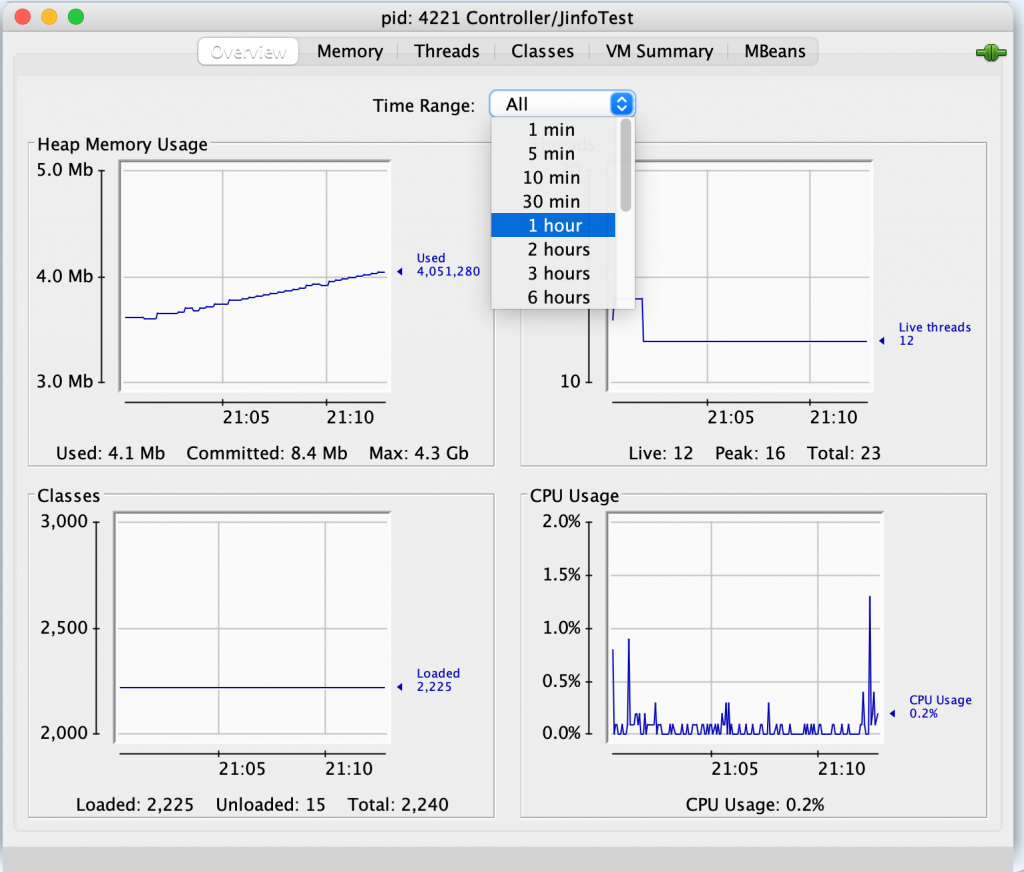Pick the highlighted 1 hour option

tap(552, 225)
